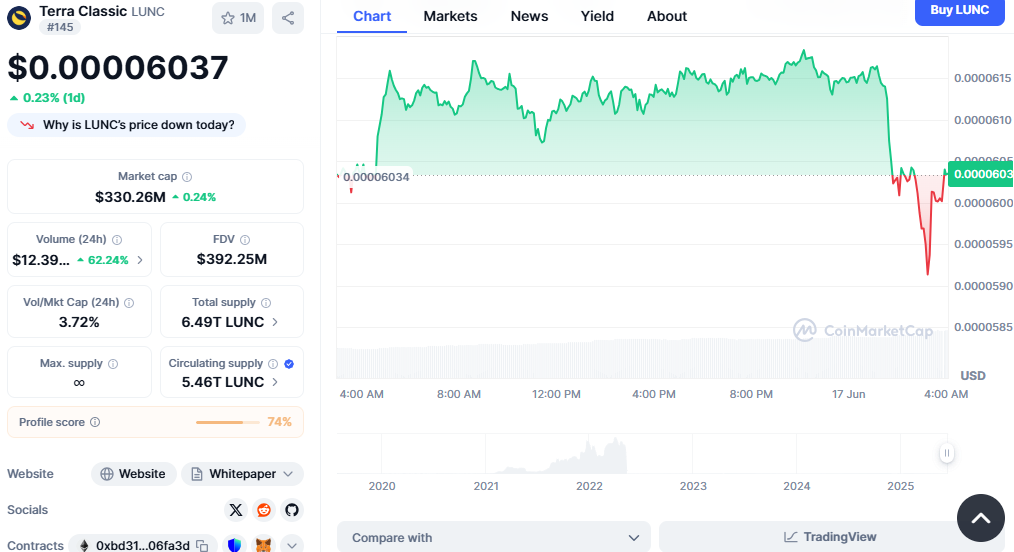Screen dimensions: 1014x552
Task: Click Profile score info icon
Action: click(95, 422)
